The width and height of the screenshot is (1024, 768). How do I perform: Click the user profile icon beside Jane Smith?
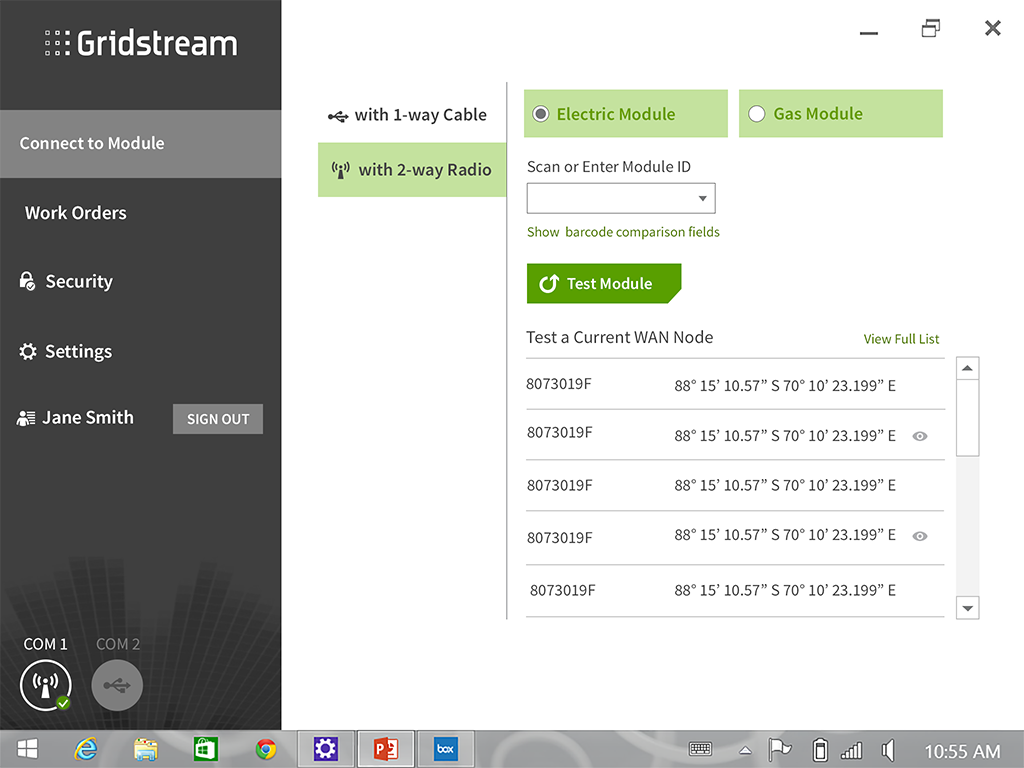26,419
